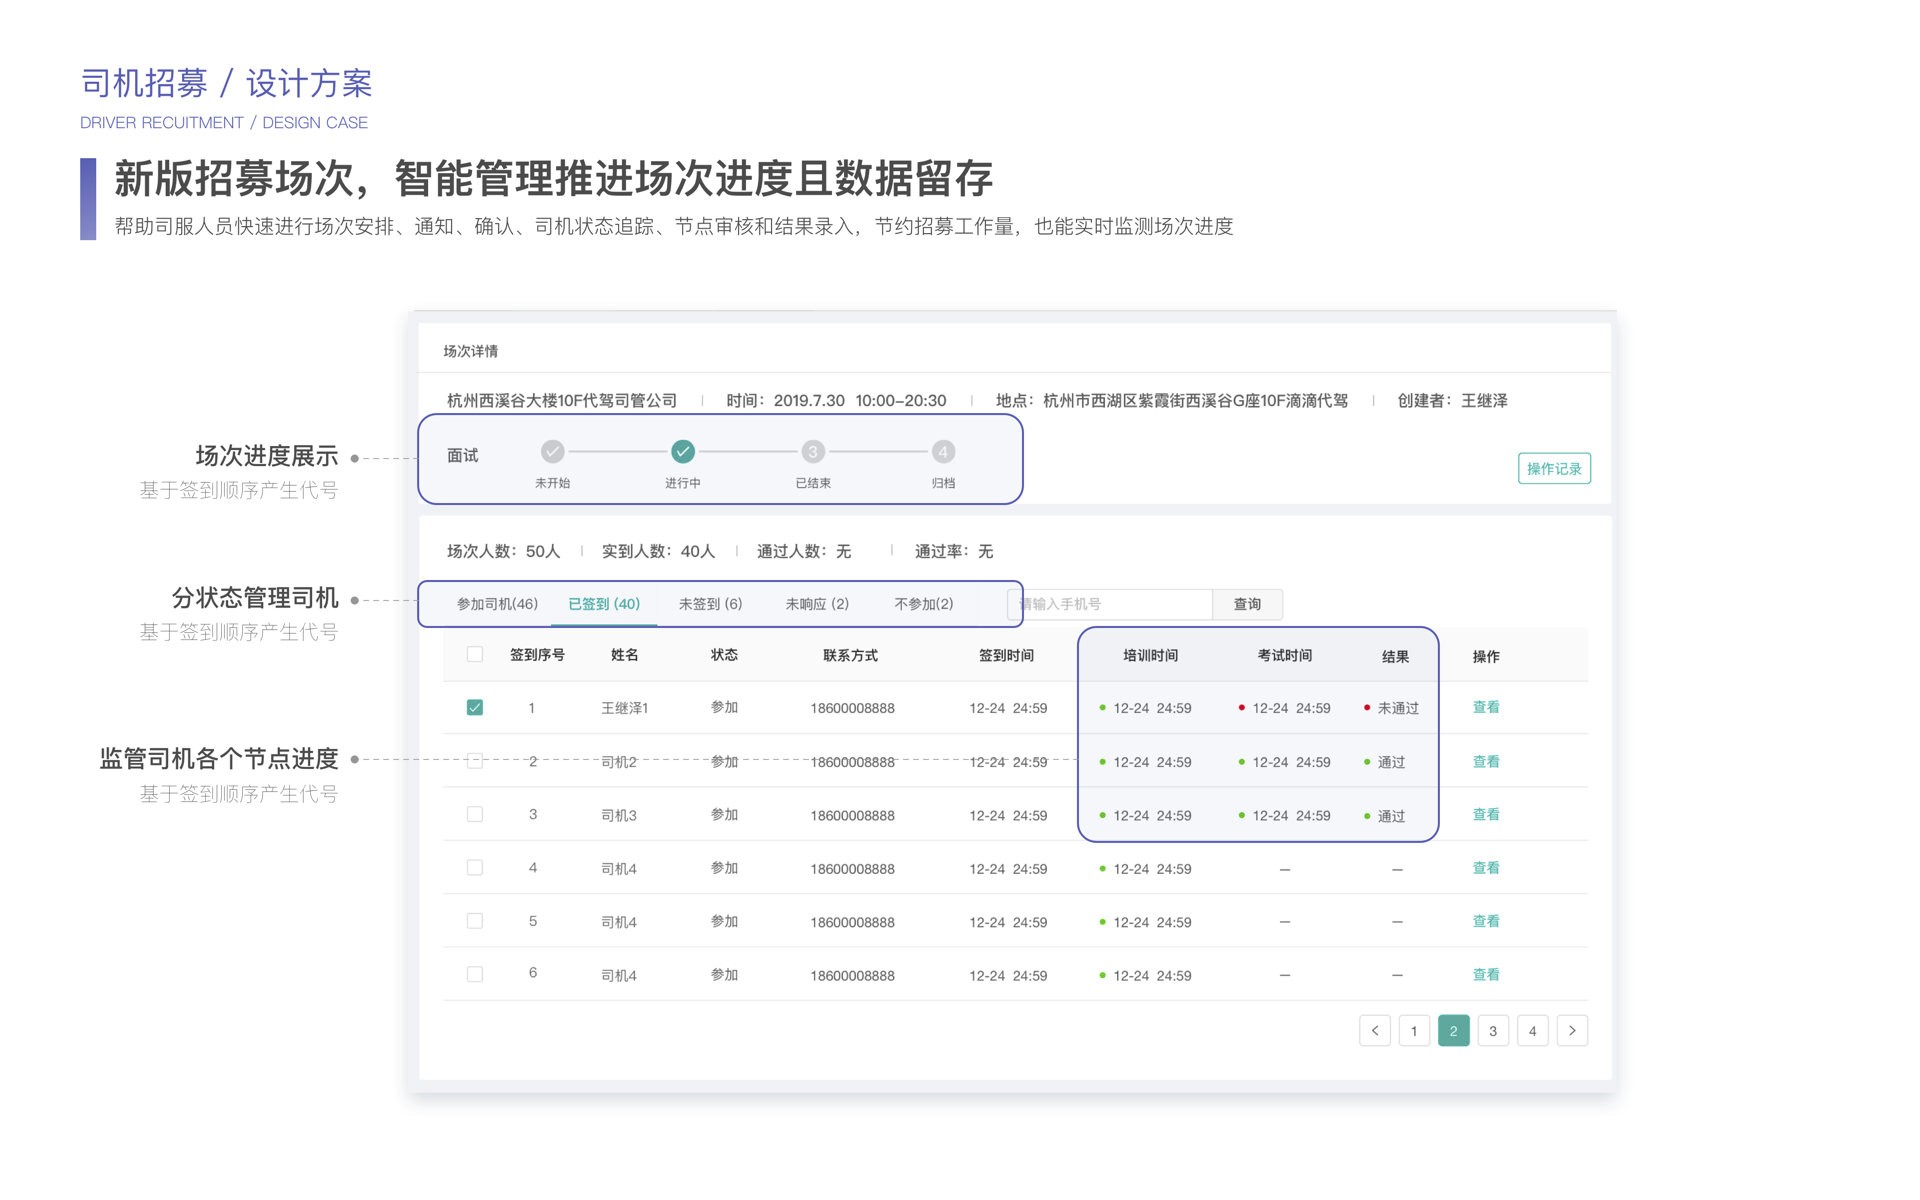
Task: Click the 未开始 progress step icon
Action: [x=552, y=452]
